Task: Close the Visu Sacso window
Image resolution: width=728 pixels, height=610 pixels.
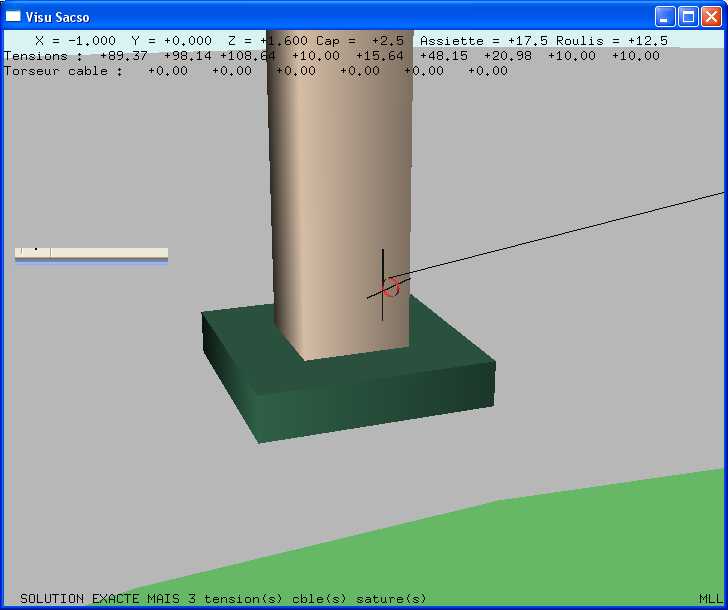Action: pos(710,16)
